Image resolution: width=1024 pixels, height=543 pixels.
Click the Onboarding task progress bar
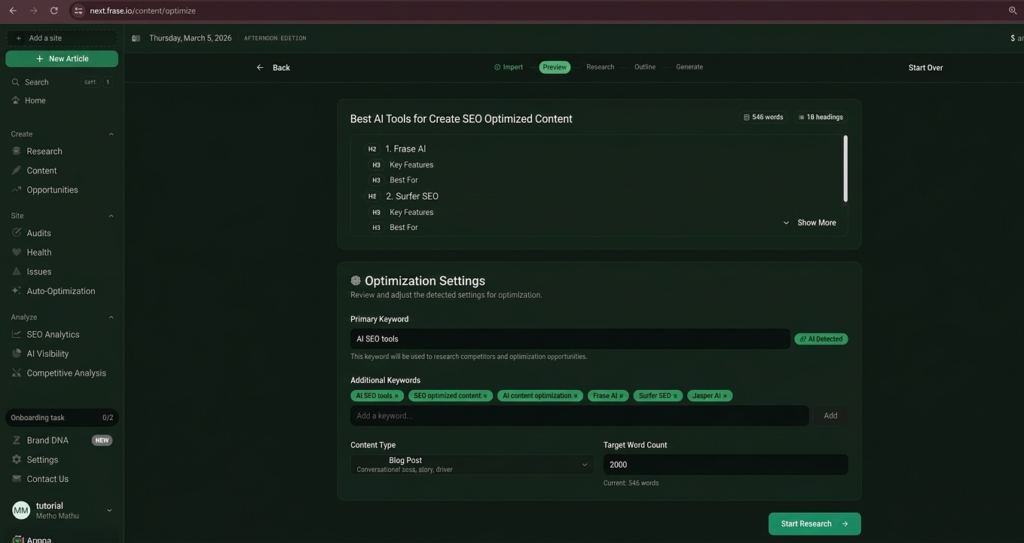pos(62,418)
